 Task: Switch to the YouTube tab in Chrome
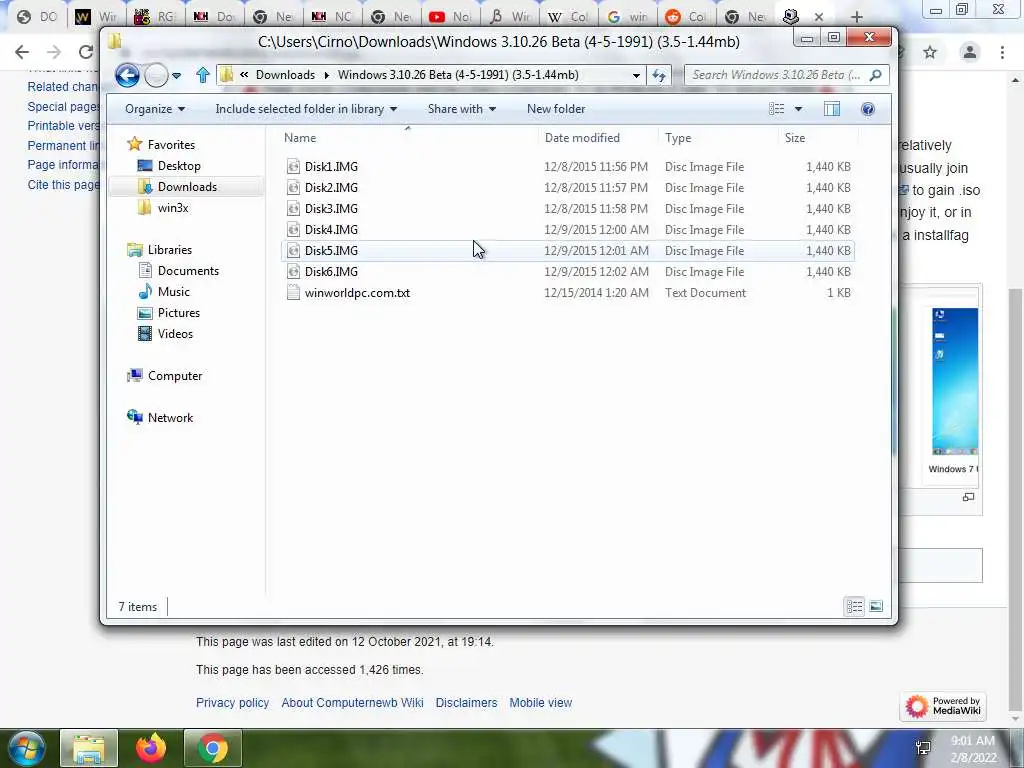click(450, 17)
